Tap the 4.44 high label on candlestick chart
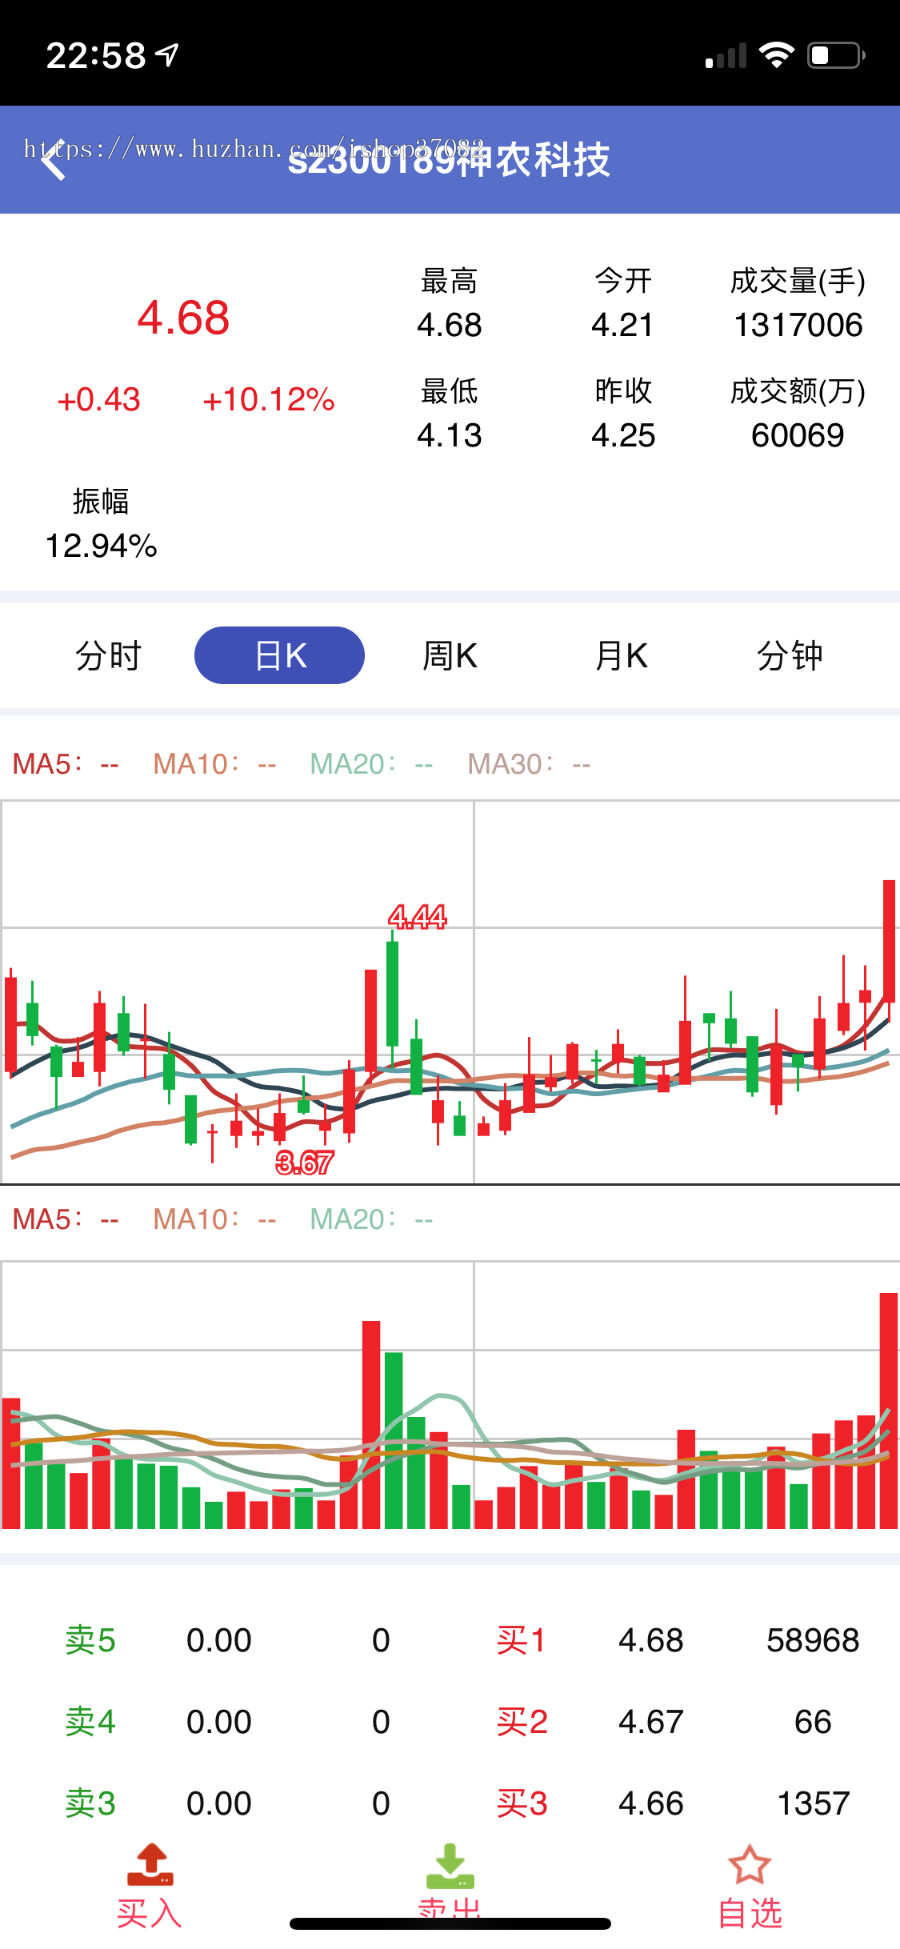 pyautogui.click(x=417, y=916)
